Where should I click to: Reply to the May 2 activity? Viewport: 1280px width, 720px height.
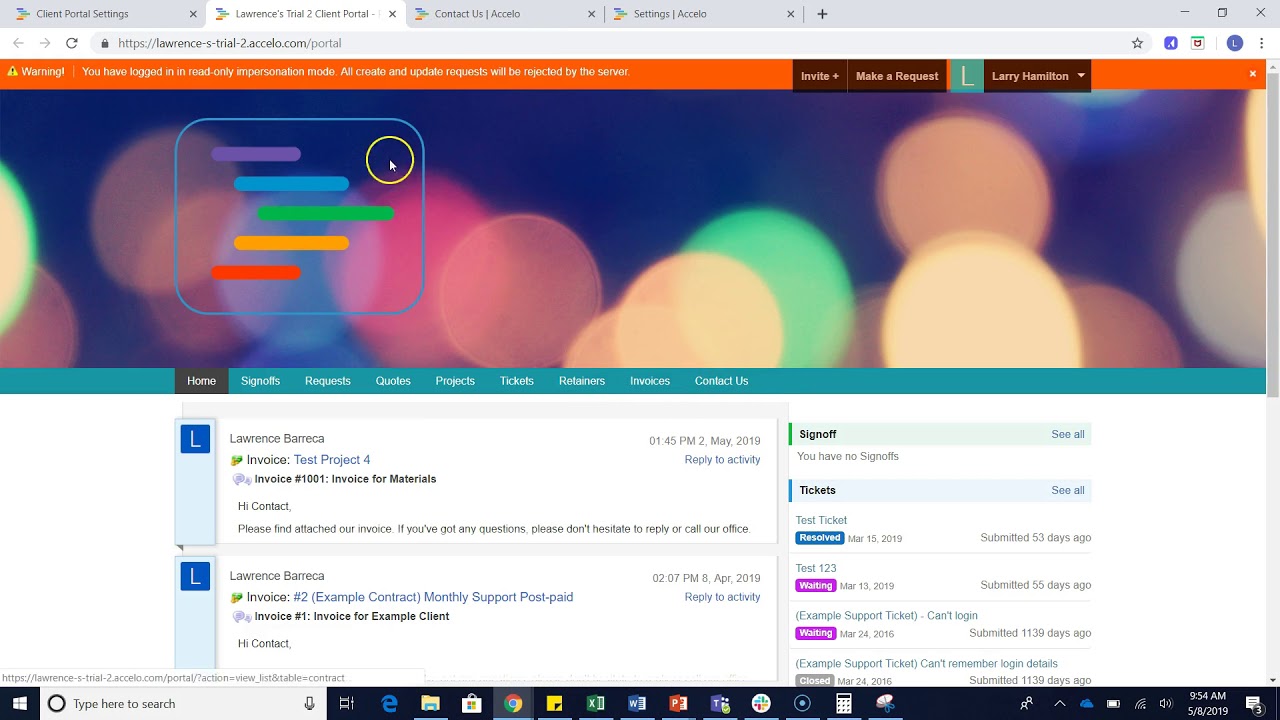click(722, 460)
